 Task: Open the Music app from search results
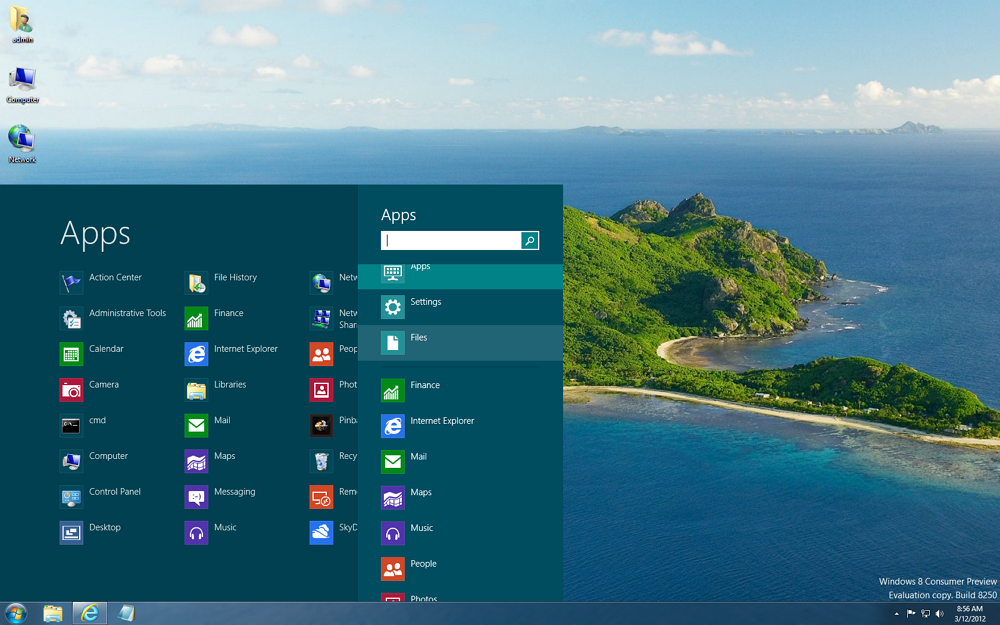[420, 527]
